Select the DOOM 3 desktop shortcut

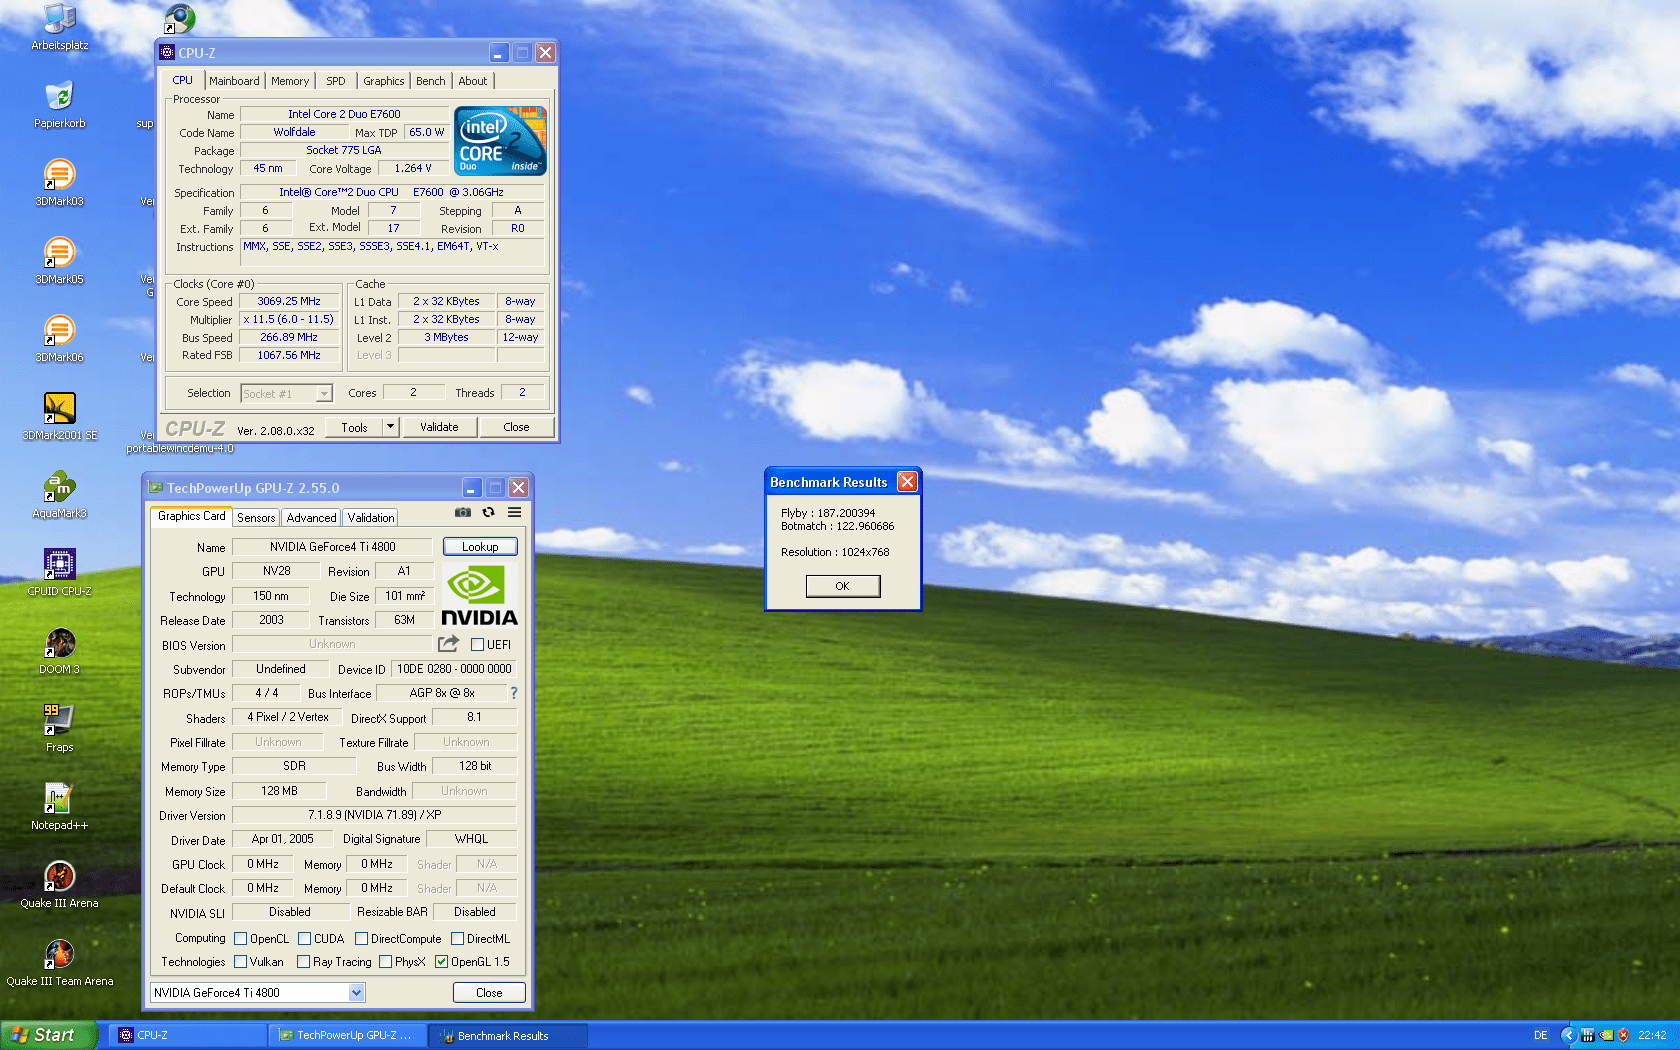point(60,651)
